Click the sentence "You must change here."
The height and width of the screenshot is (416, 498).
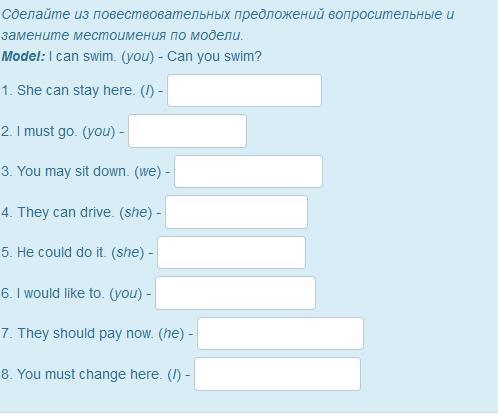[x=89, y=374]
